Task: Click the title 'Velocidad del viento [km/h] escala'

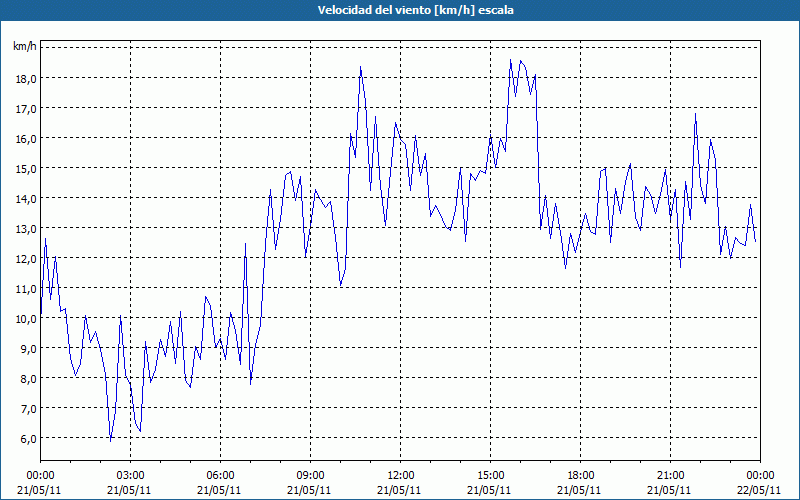Action: (415, 10)
